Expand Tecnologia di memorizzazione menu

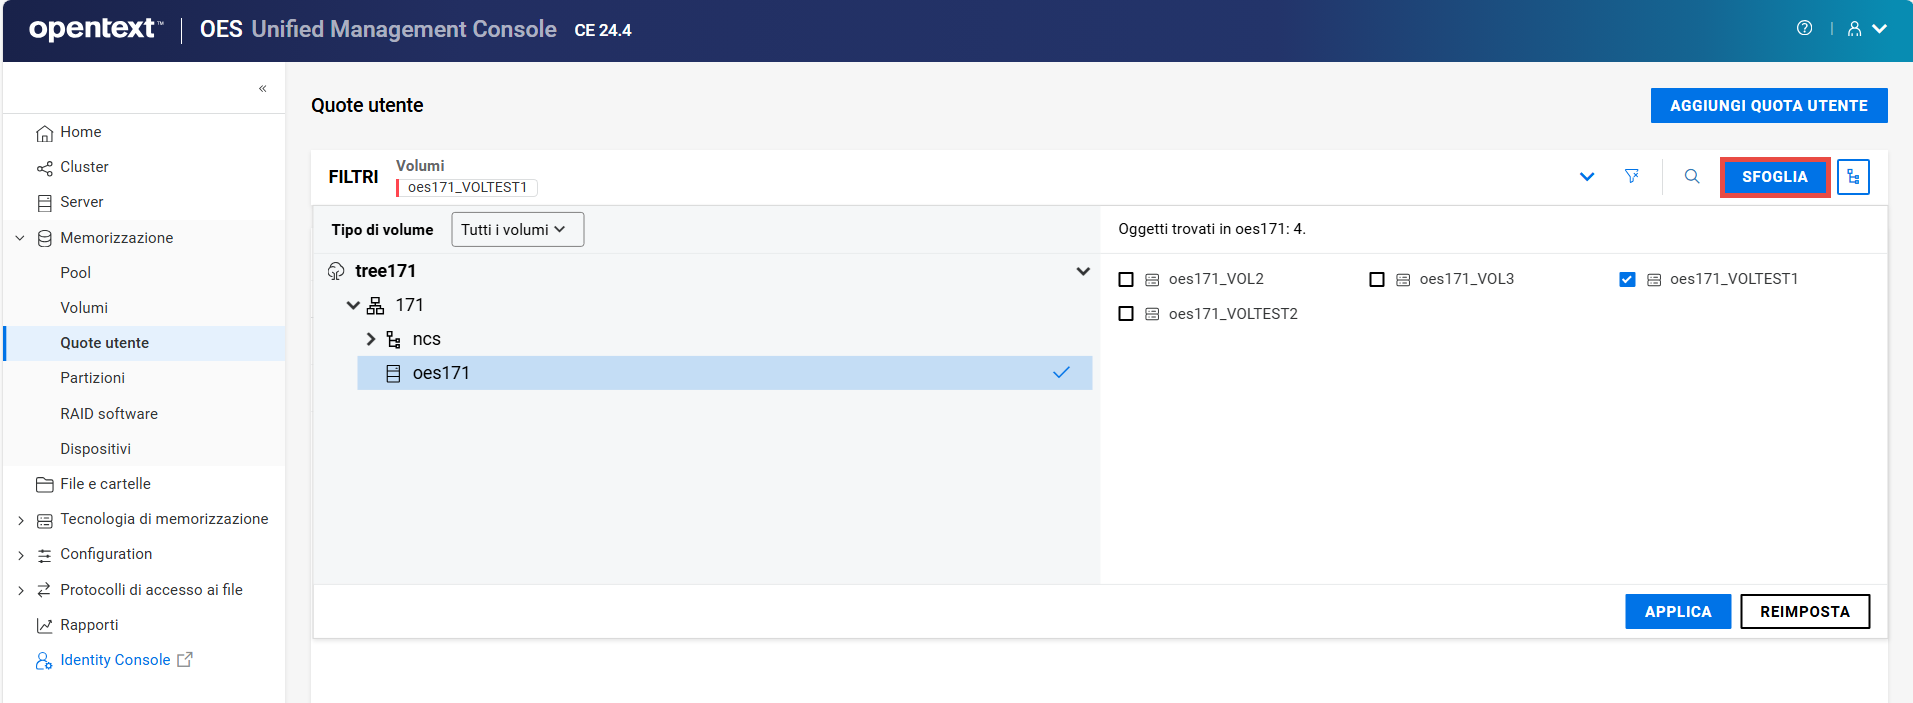[x=21, y=520]
